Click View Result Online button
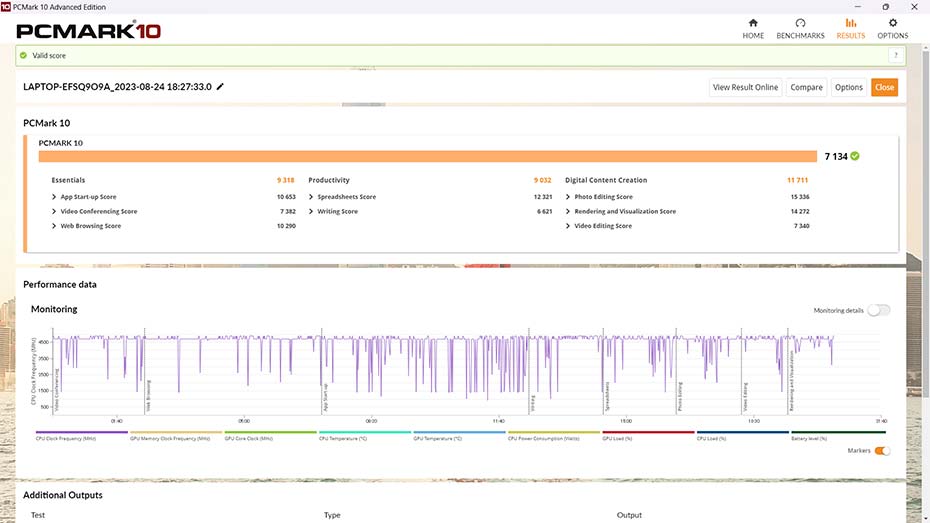 tap(745, 87)
